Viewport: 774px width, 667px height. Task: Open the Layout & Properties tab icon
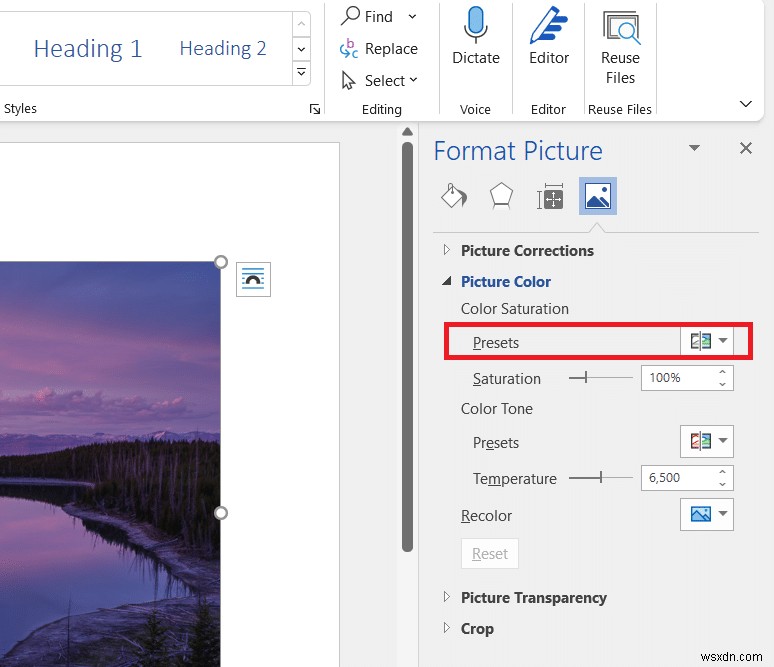click(550, 196)
